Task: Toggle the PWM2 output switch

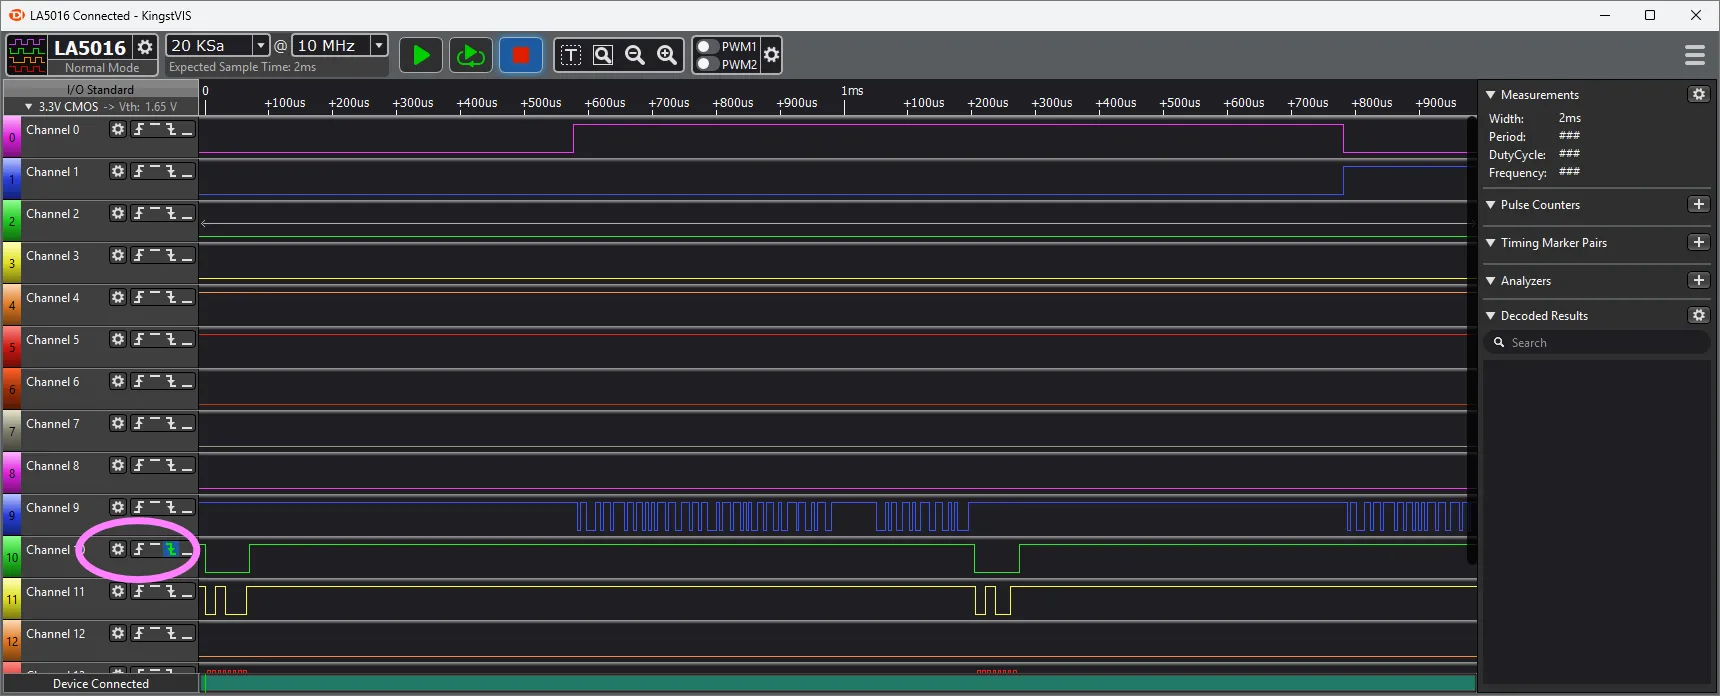Action: pos(707,64)
